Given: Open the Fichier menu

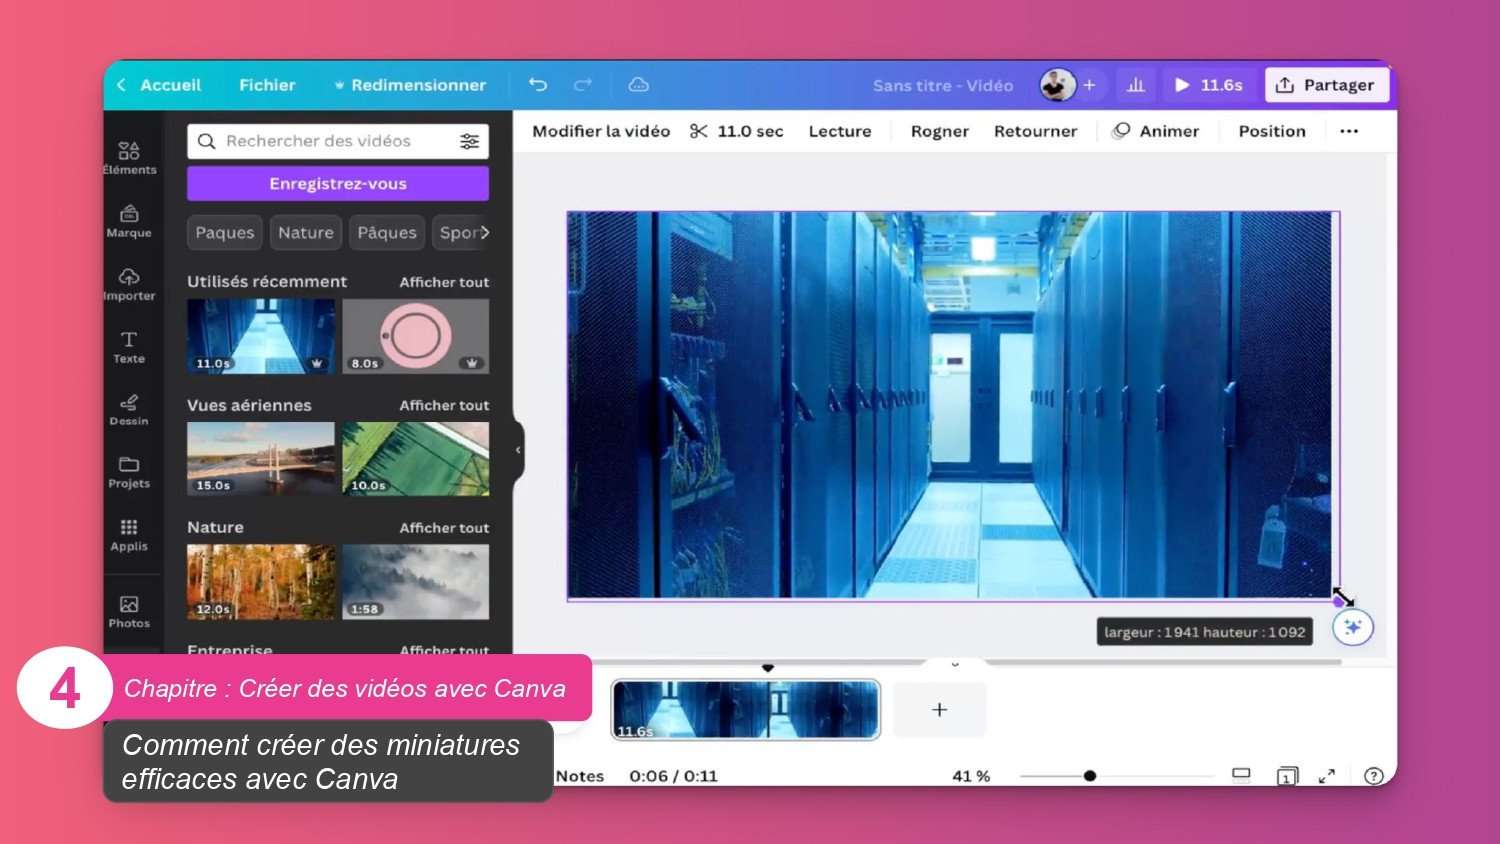Looking at the screenshot, I should point(267,85).
